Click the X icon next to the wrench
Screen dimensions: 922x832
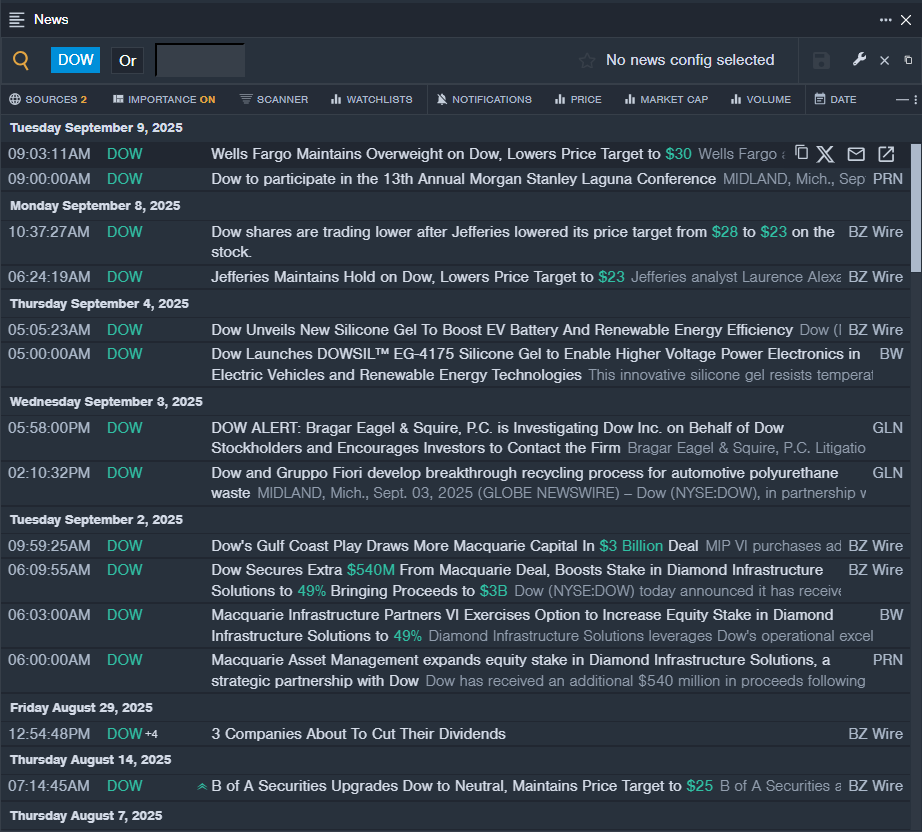click(884, 61)
